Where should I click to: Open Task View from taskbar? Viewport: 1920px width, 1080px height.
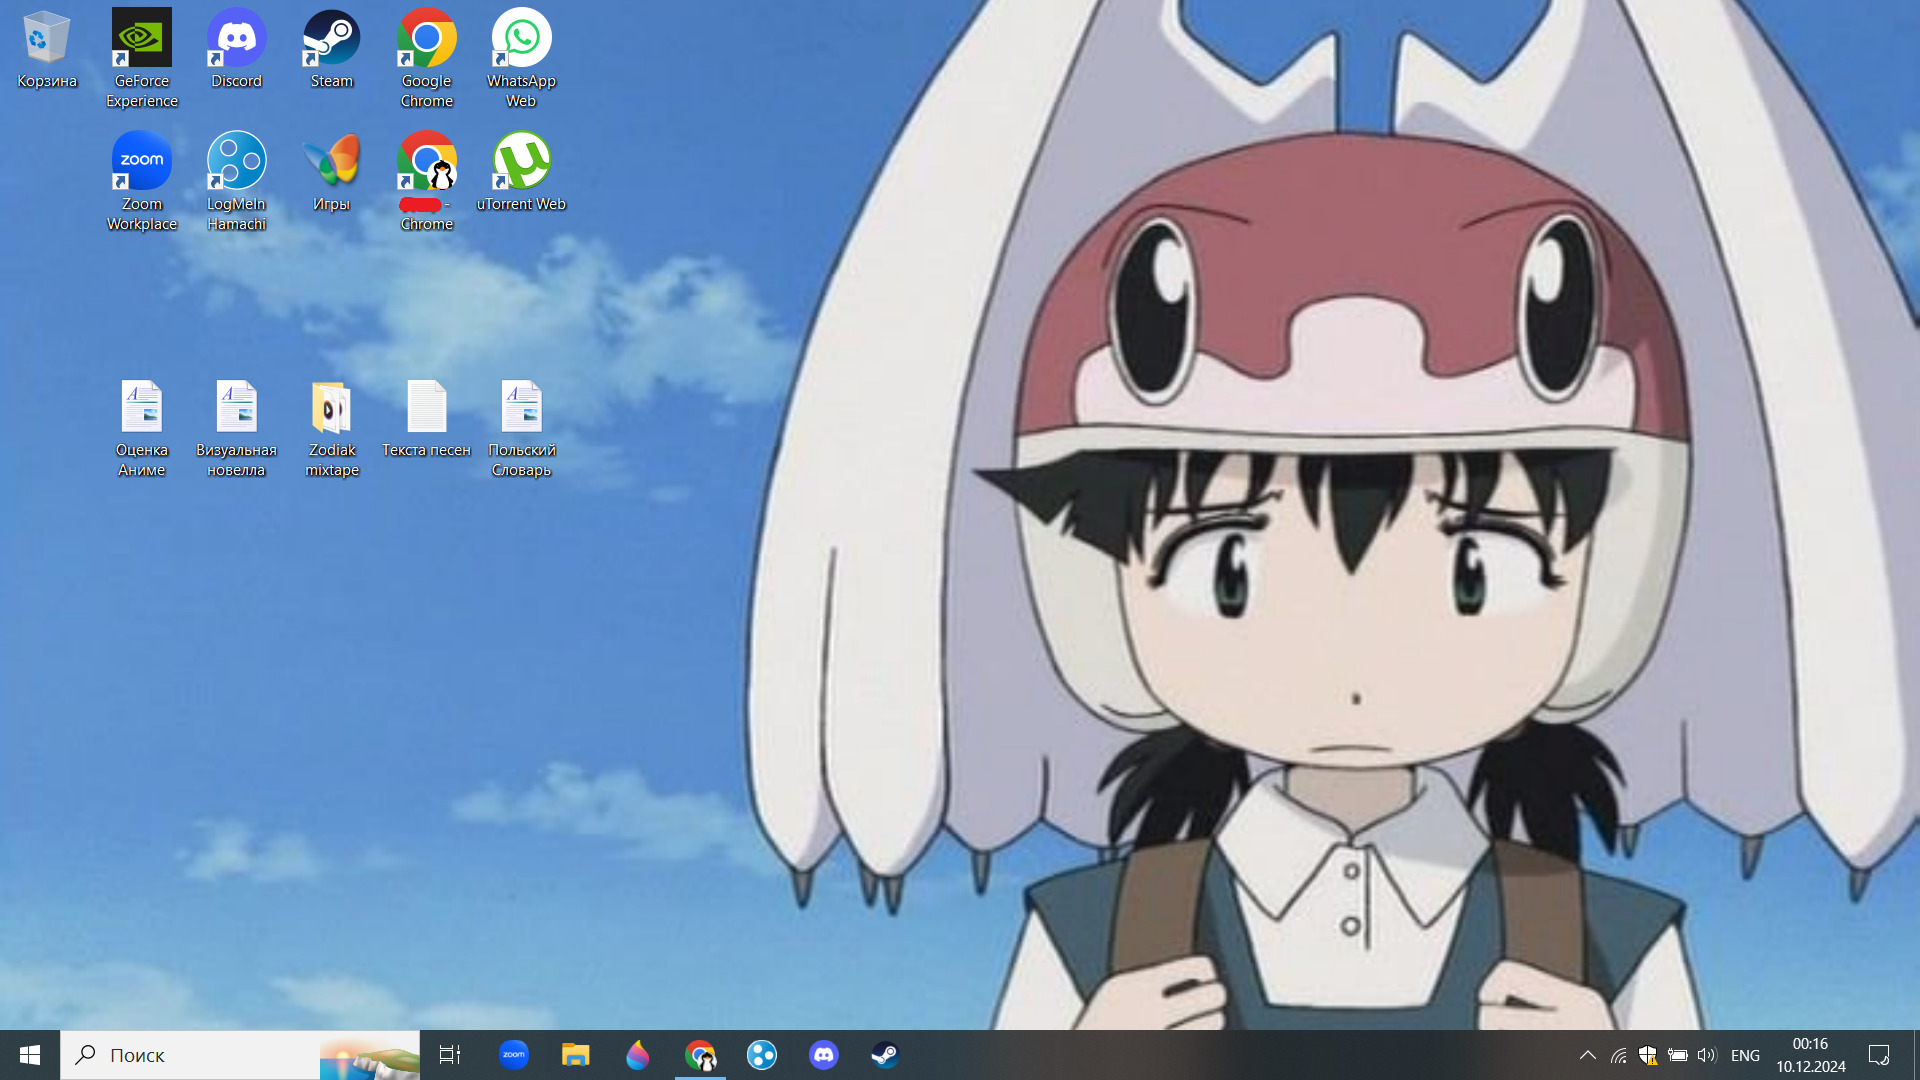tap(450, 1055)
